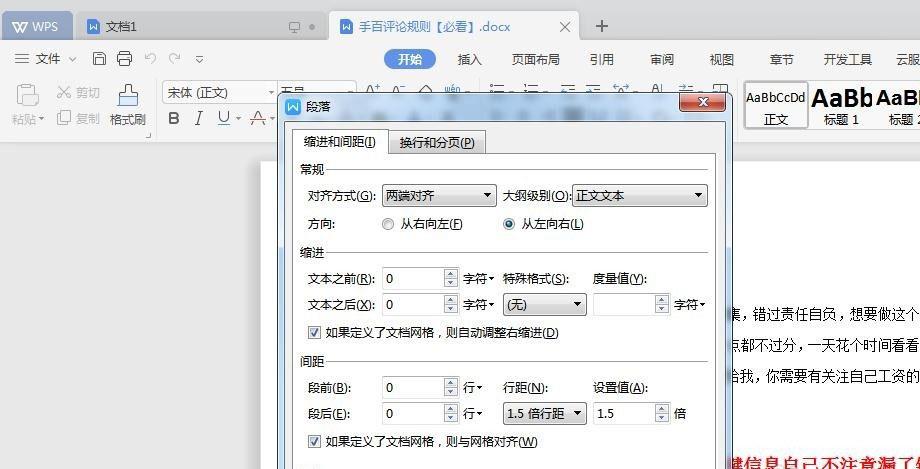Click the WPS home tab logo
920x469 pixels.
click(36, 27)
